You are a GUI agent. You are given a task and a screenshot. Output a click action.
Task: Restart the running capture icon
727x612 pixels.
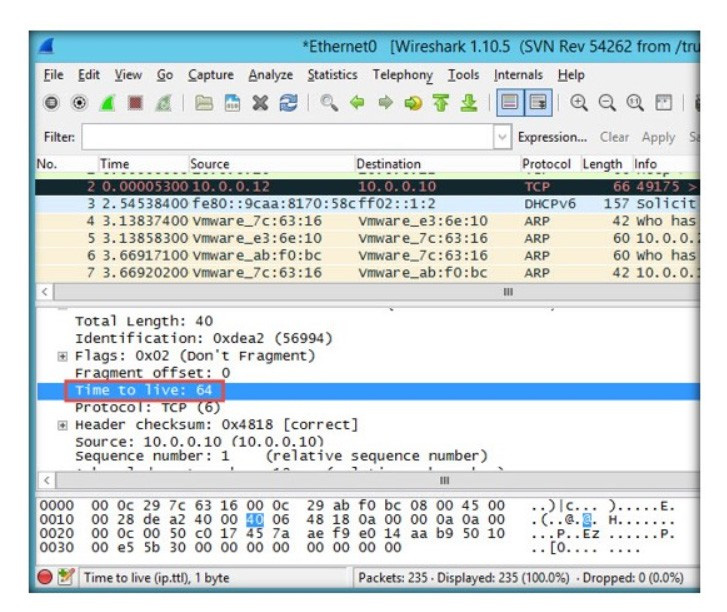coord(163,102)
